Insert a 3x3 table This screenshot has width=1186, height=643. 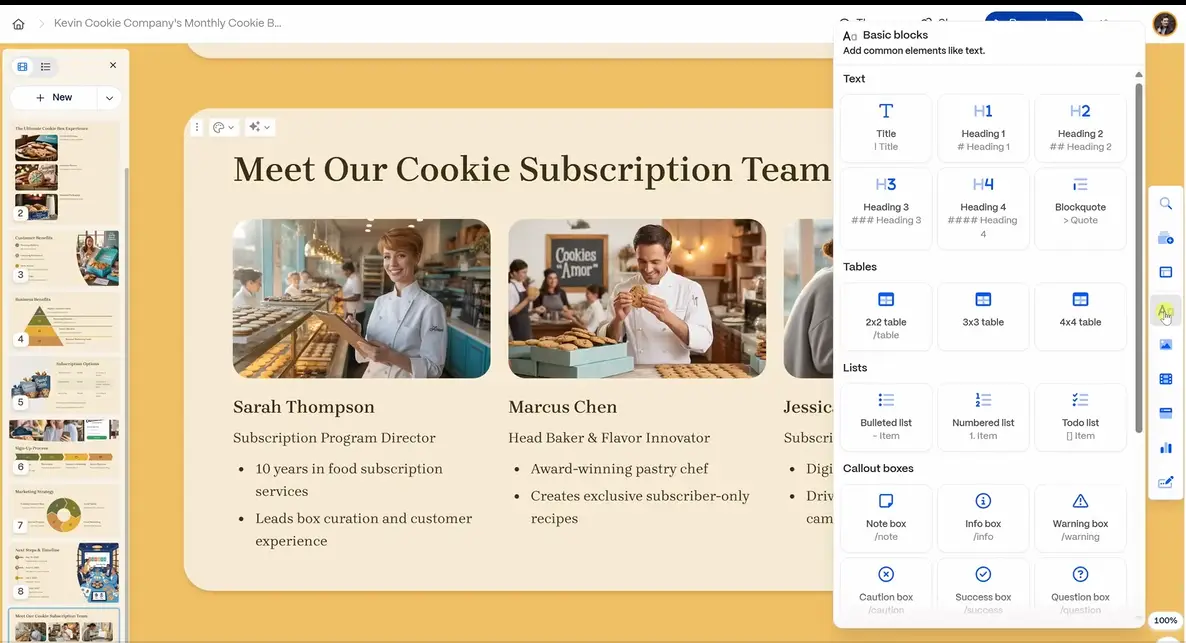click(983, 316)
